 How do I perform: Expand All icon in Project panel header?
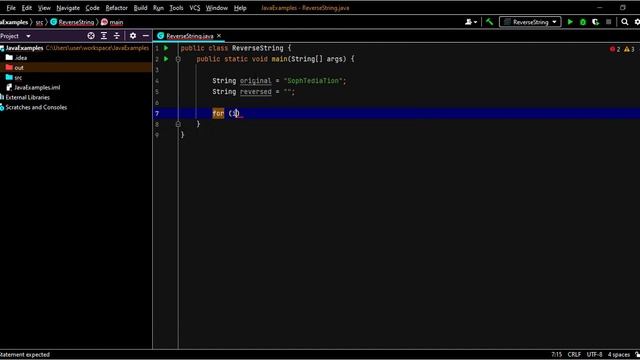click(x=104, y=36)
